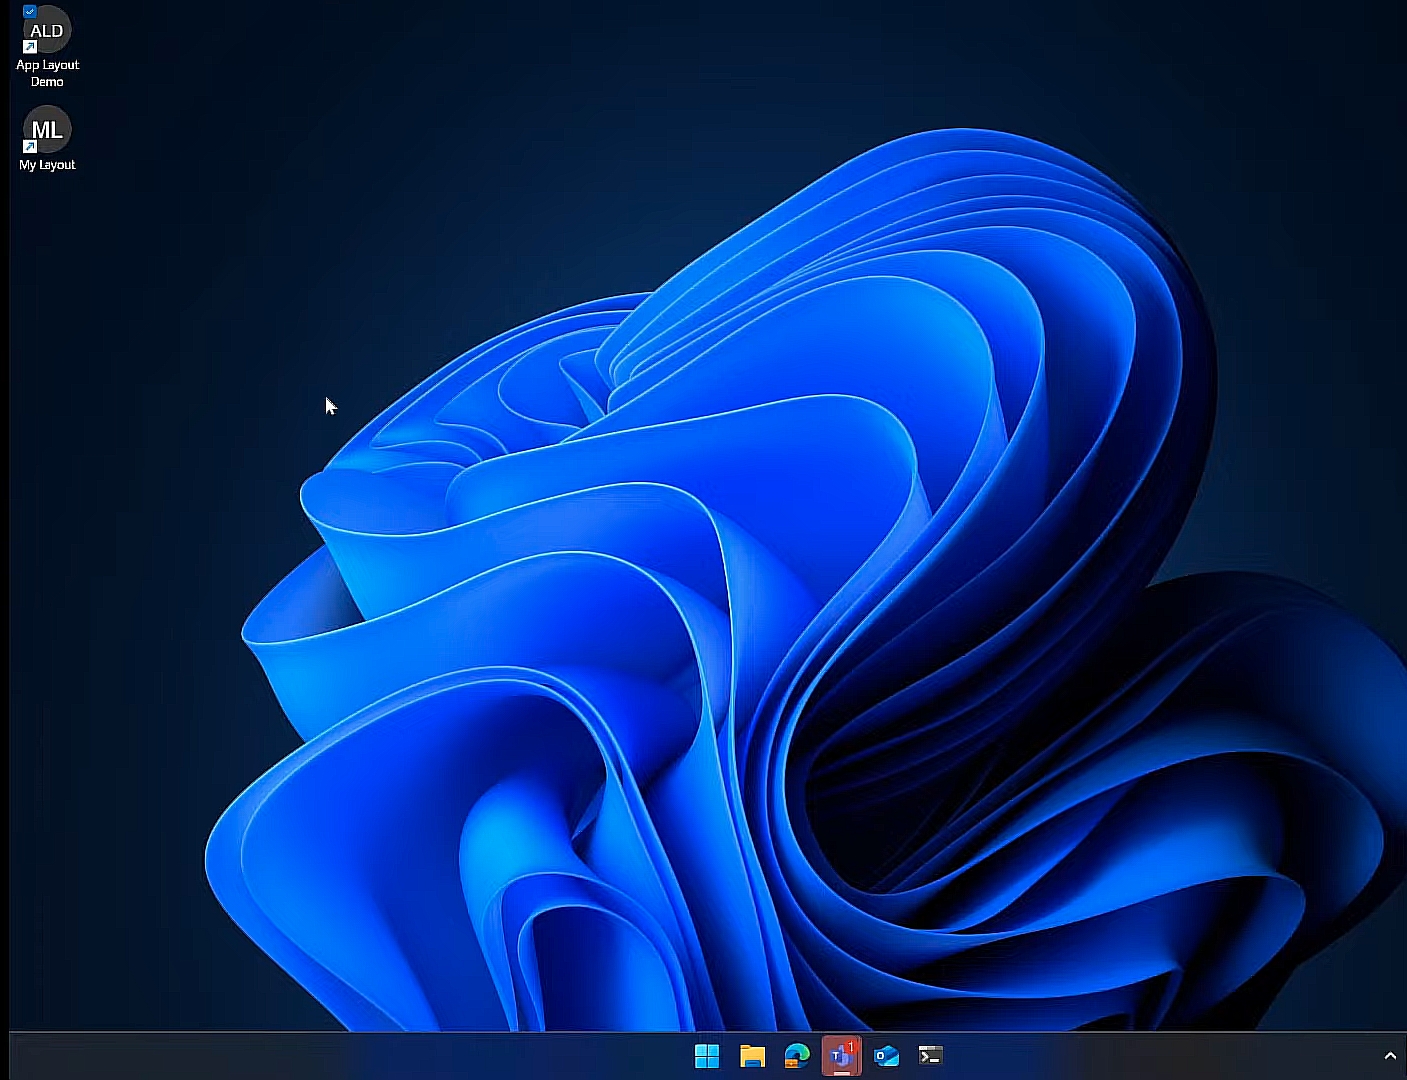Open Outlook from the taskbar
The height and width of the screenshot is (1080, 1407).
pyautogui.click(x=886, y=1056)
